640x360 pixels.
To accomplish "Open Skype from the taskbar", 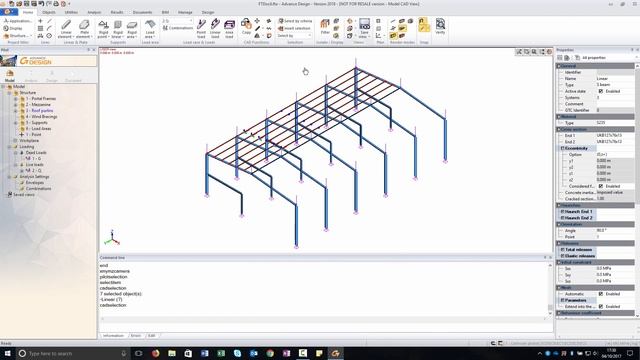I will 237,353.
